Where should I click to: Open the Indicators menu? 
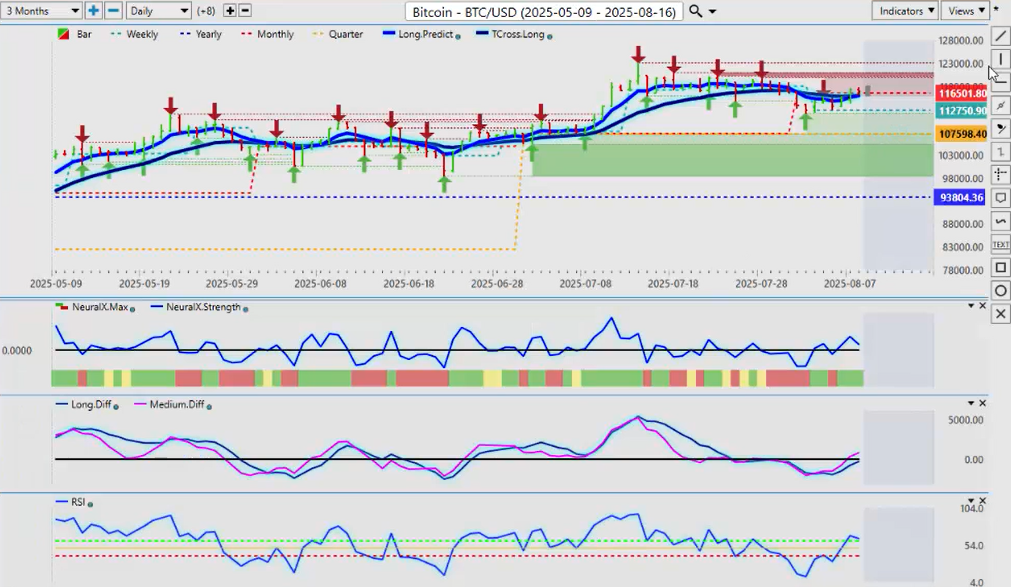pyautogui.click(x=904, y=11)
